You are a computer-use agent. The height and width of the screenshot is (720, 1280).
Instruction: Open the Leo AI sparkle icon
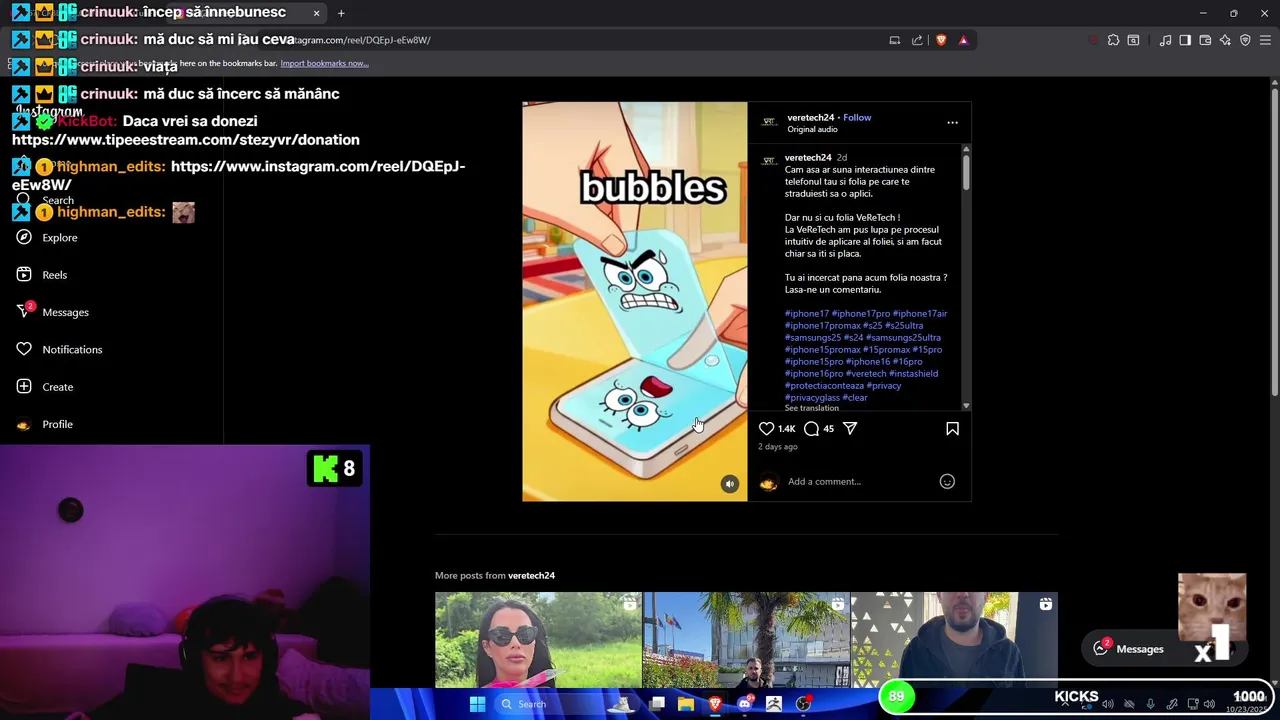pyautogui.click(x=1225, y=40)
